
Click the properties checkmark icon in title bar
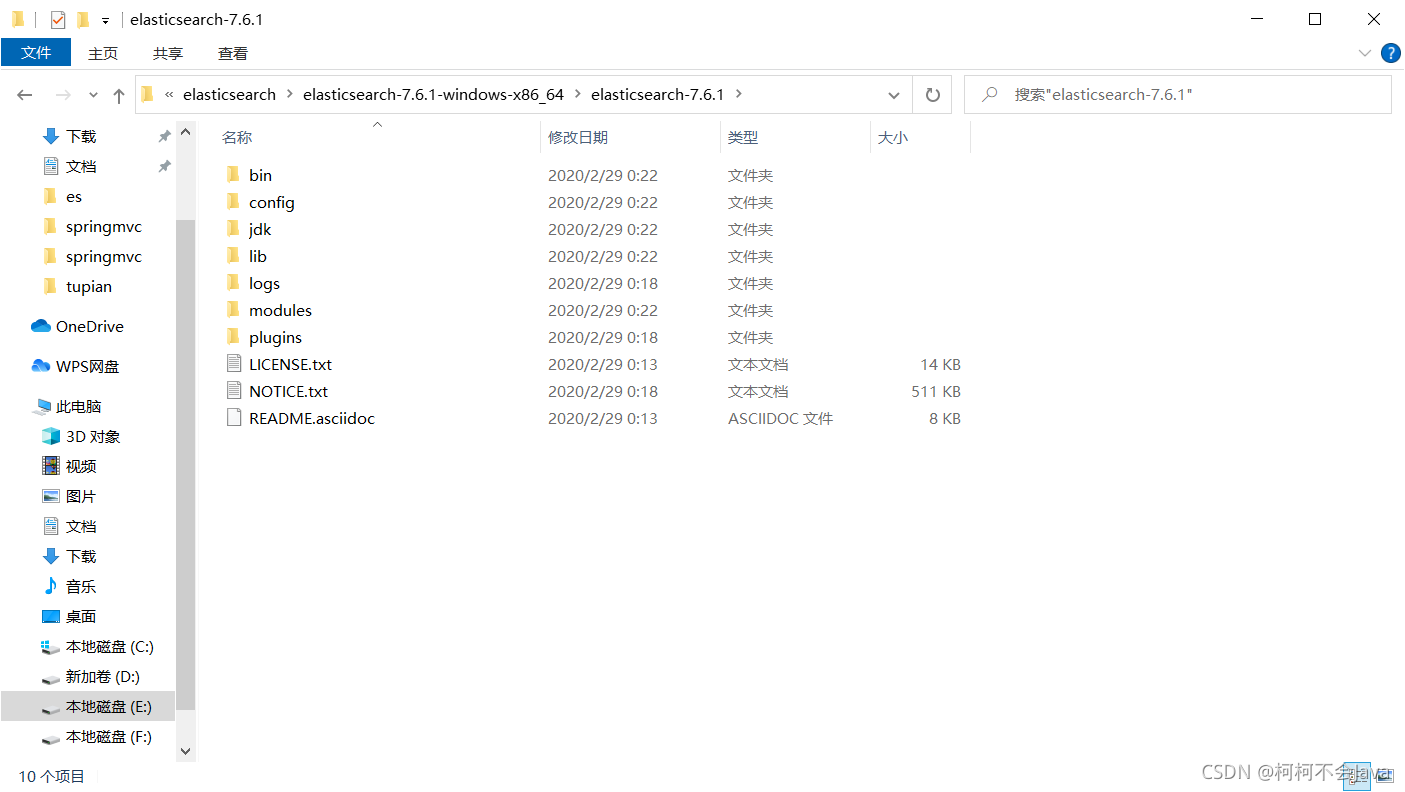click(58, 19)
